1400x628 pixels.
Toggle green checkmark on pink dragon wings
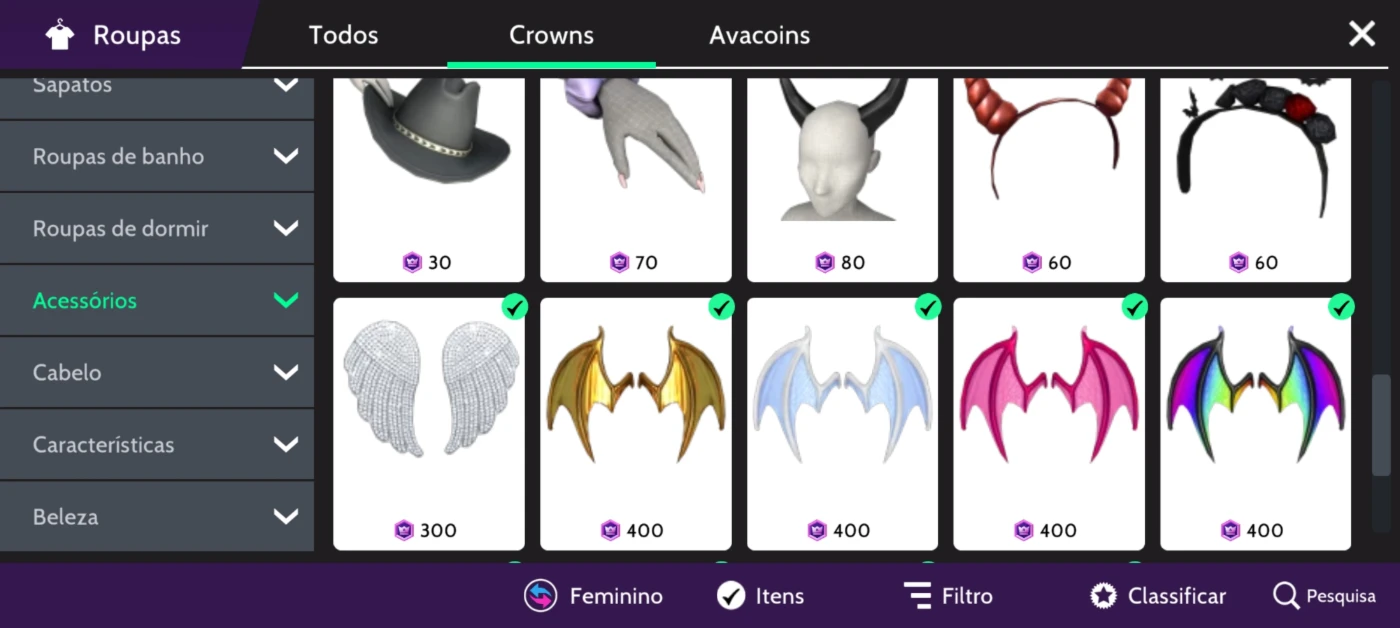(1135, 307)
